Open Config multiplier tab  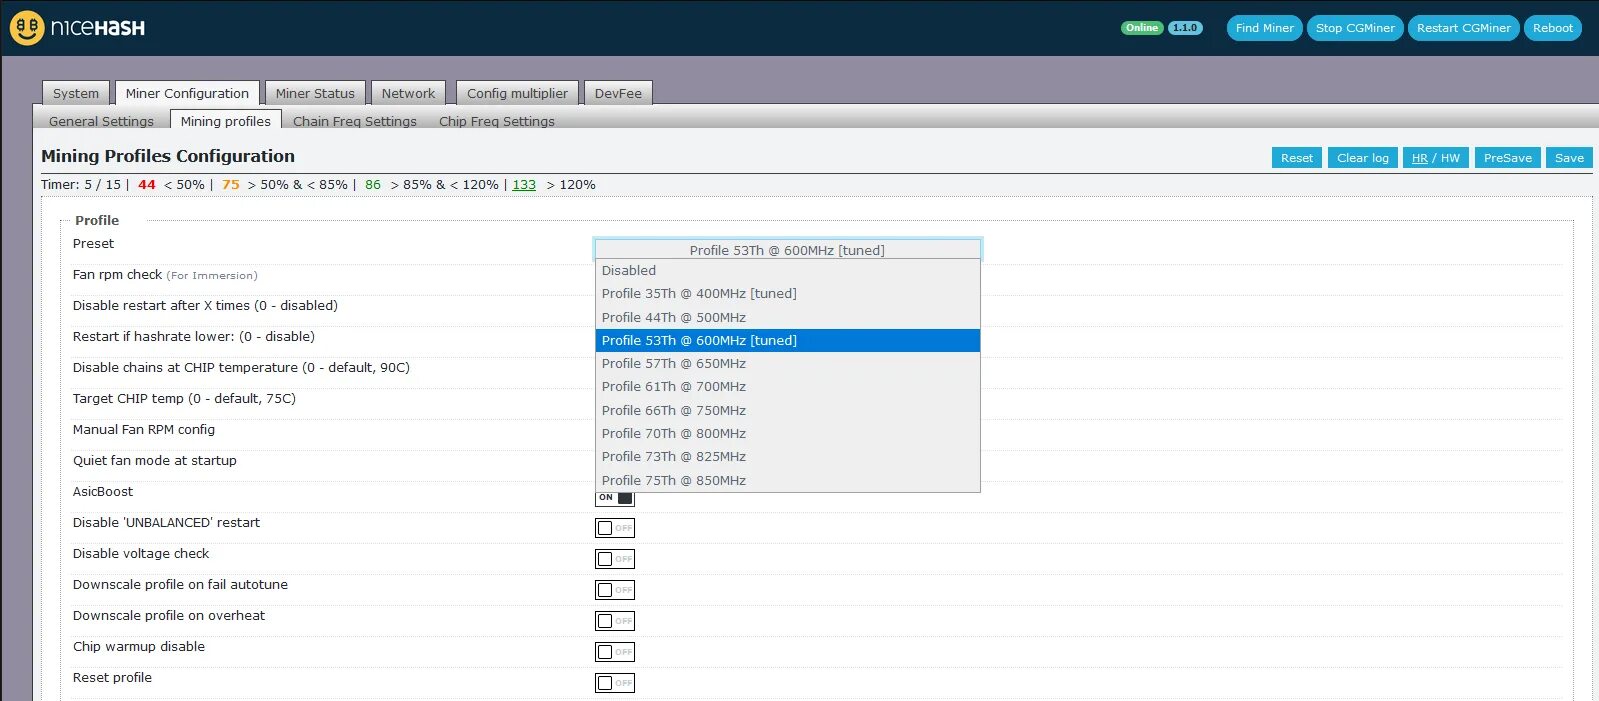[517, 93]
